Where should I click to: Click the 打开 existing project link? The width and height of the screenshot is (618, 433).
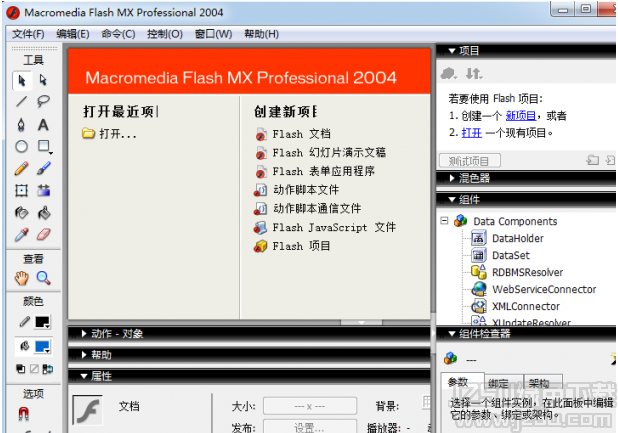click(x=472, y=133)
